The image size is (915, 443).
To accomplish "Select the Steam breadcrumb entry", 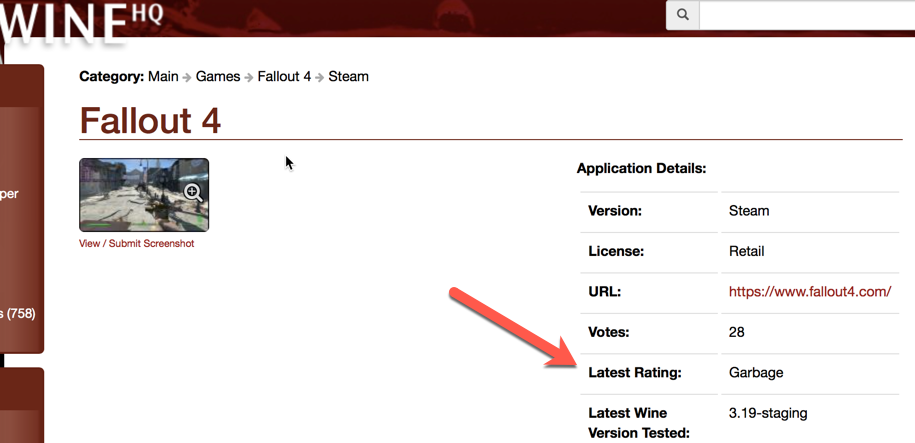I will click(x=348, y=76).
